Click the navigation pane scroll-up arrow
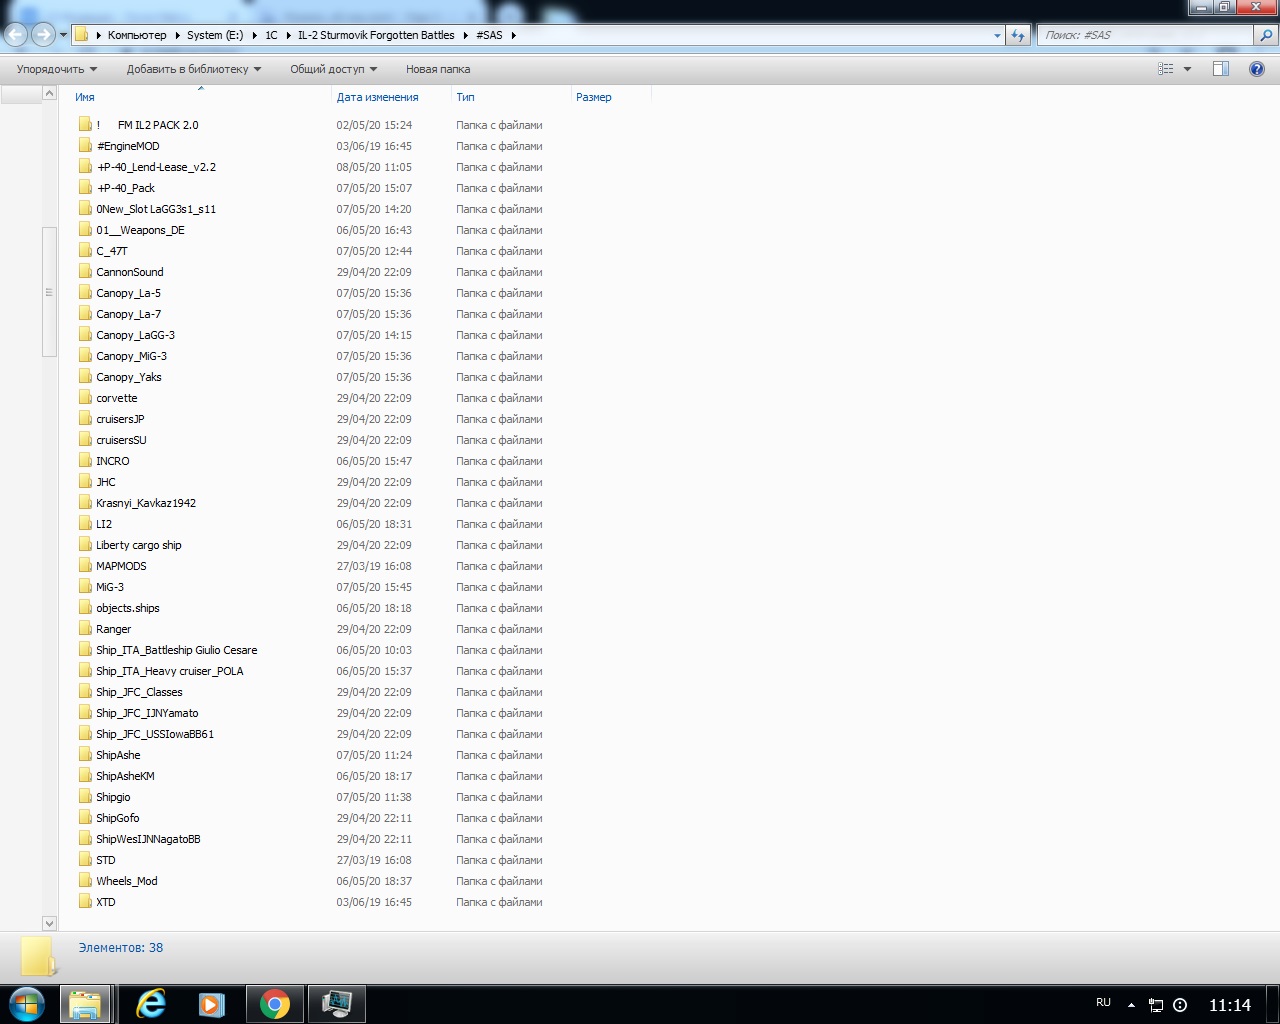Screen dimensions: 1280x1024 [x=49, y=93]
